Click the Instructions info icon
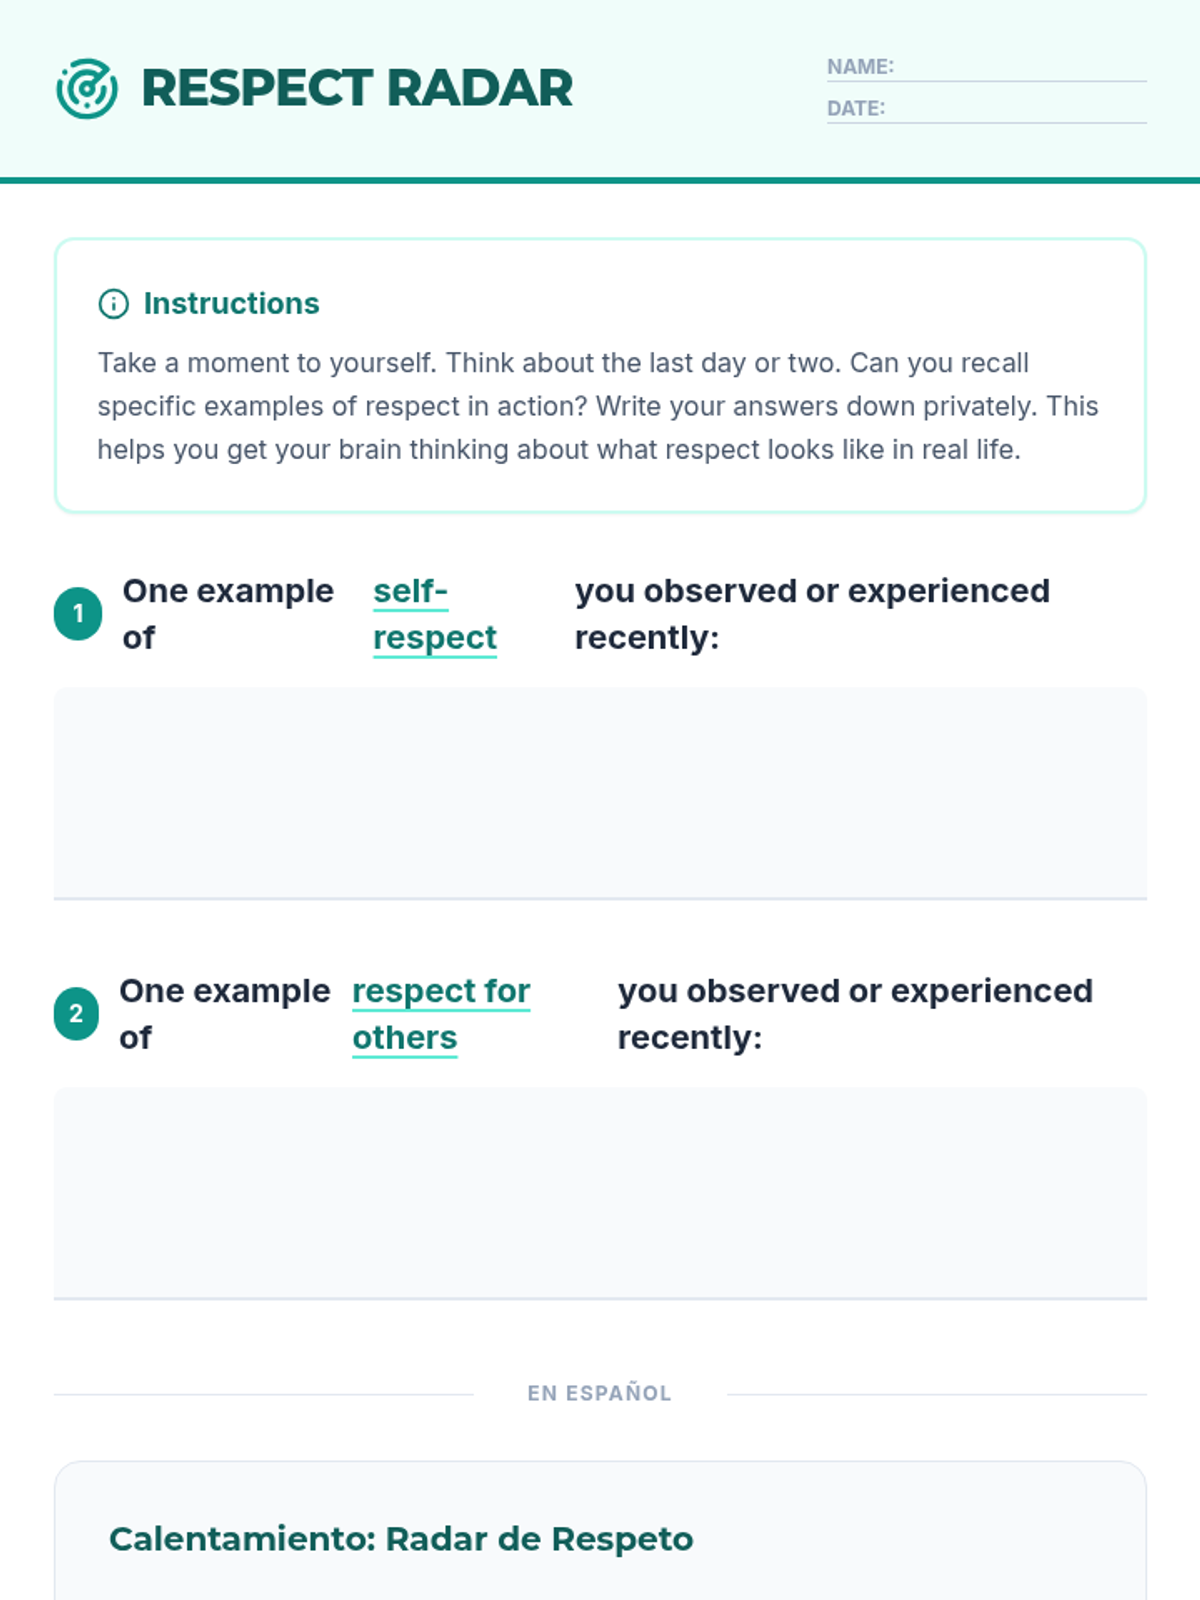The image size is (1200, 1600). click(113, 304)
